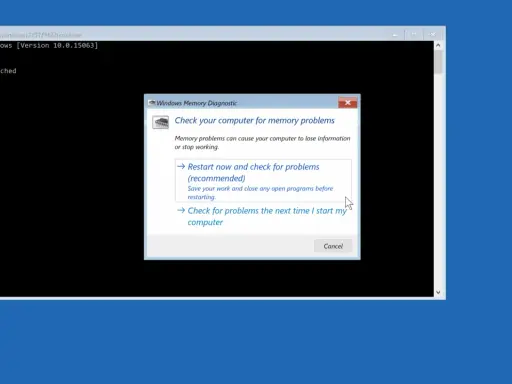Choose Restart now and check for problems
Image resolution: width=512 pixels, height=384 pixels.
(263, 181)
